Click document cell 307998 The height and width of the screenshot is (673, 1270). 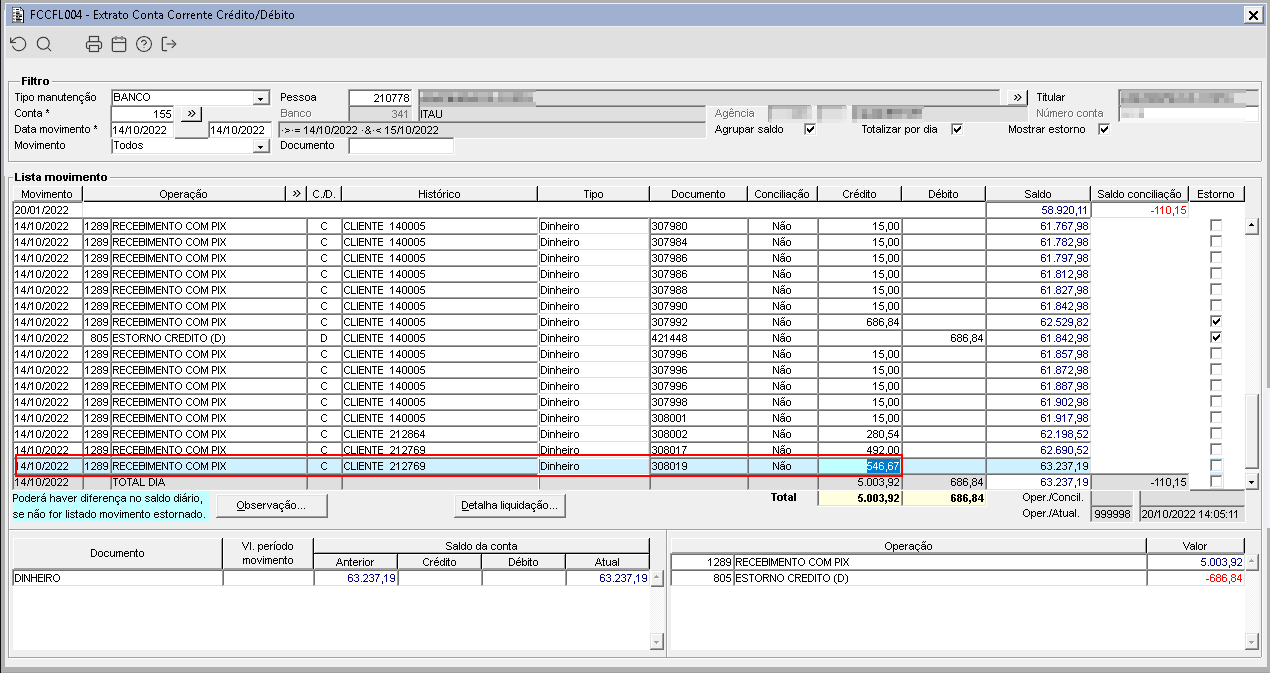click(698, 402)
